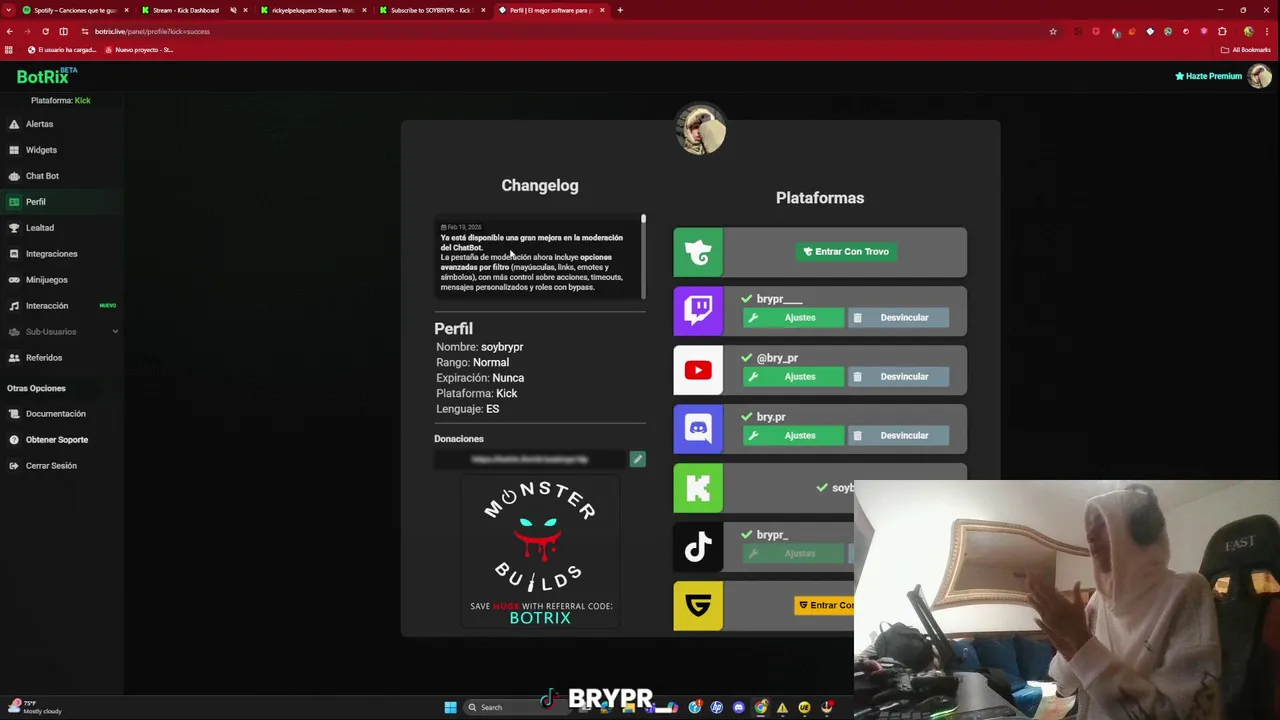The width and height of the screenshot is (1280, 720).
Task: Open Ajustes for TikTok brypr_
Action: (x=793, y=554)
